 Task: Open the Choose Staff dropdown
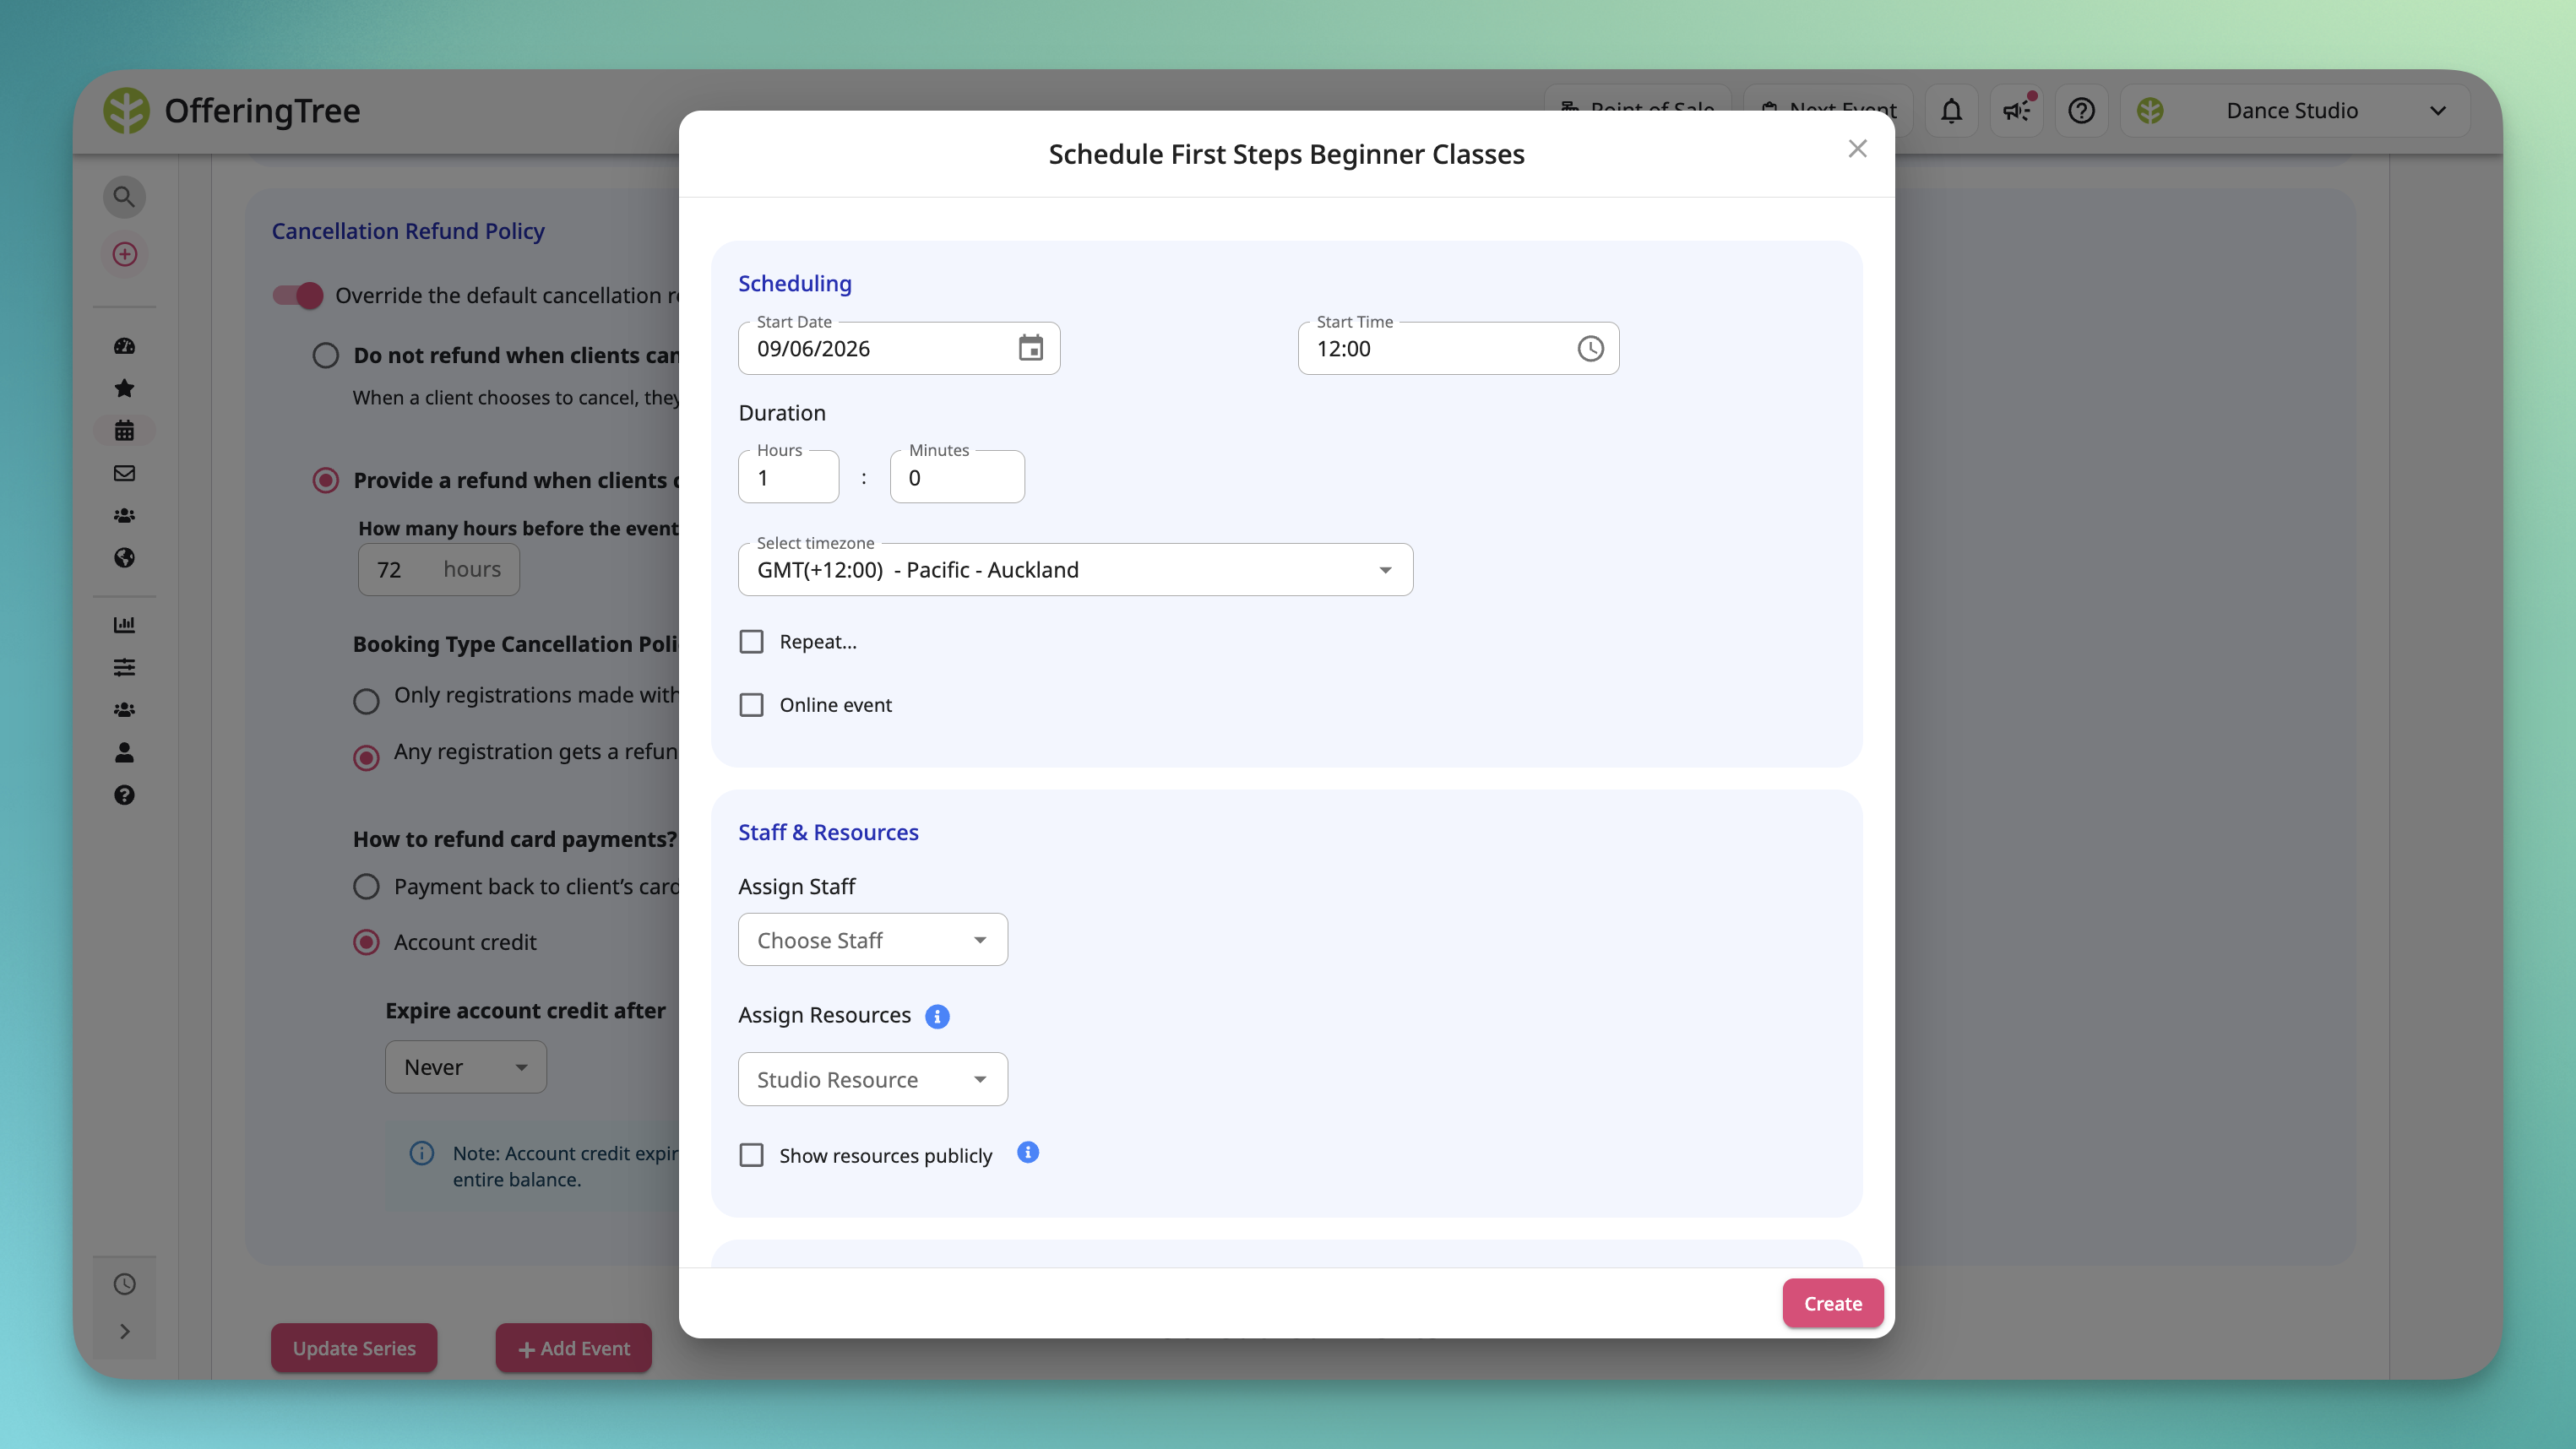(872, 940)
